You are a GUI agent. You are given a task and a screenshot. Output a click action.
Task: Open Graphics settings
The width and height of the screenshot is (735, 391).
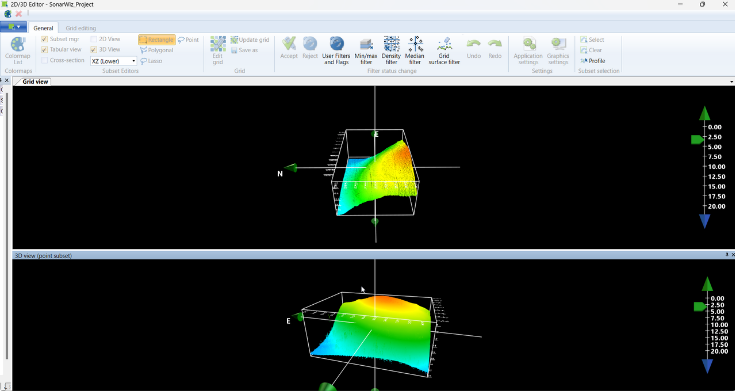coord(558,51)
